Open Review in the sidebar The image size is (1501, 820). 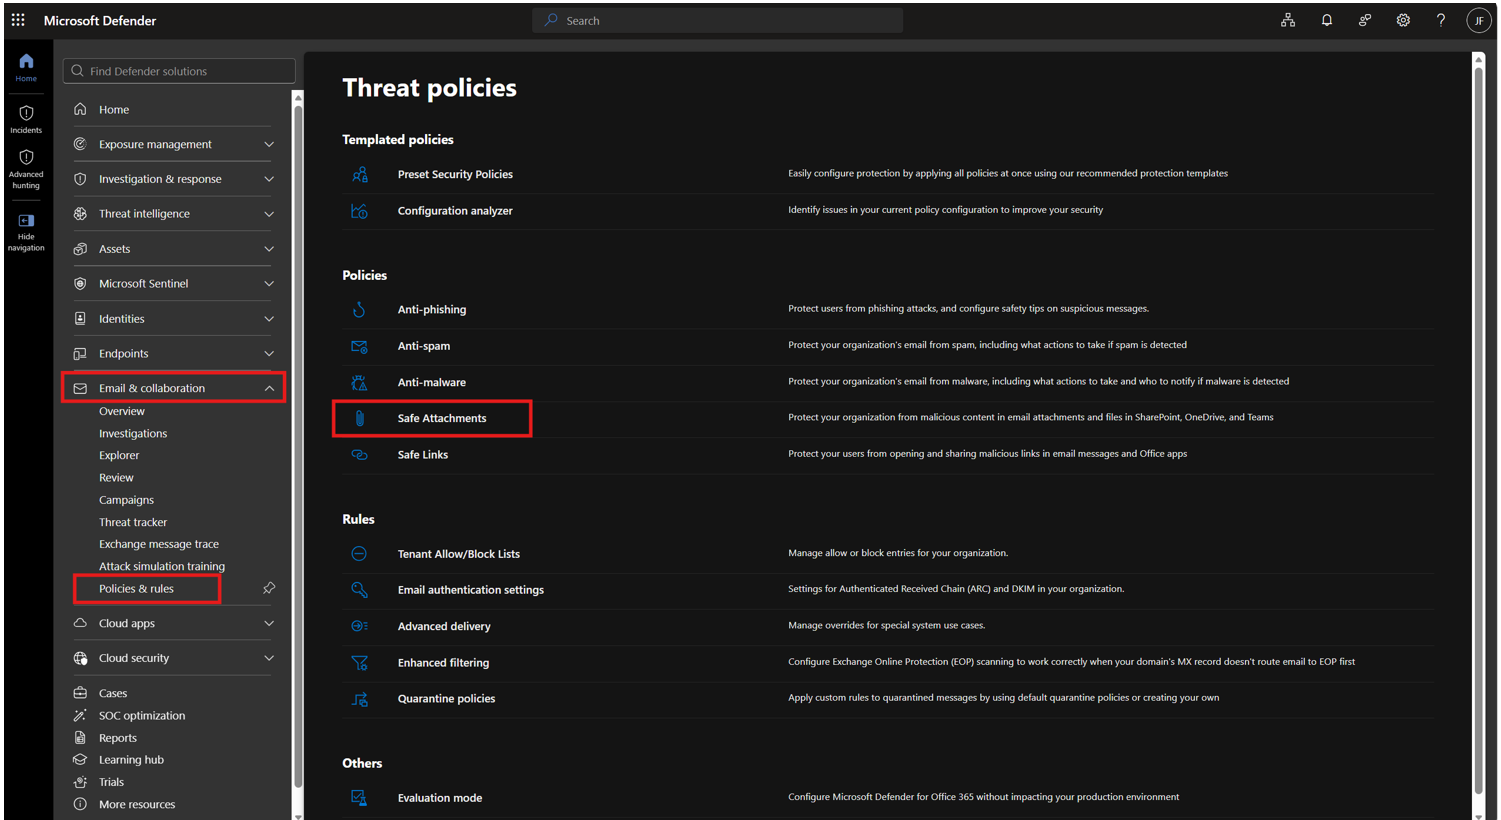116,478
